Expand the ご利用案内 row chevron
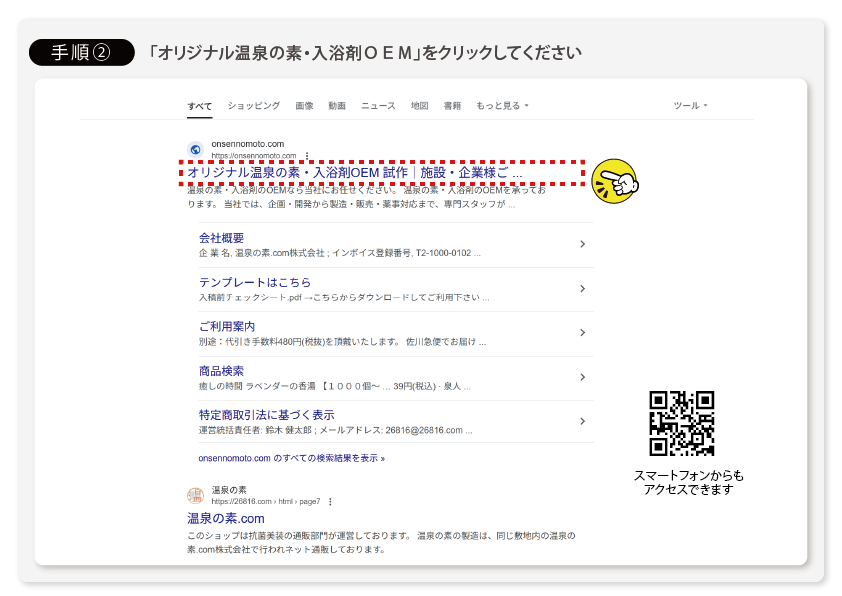 pyautogui.click(x=582, y=333)
